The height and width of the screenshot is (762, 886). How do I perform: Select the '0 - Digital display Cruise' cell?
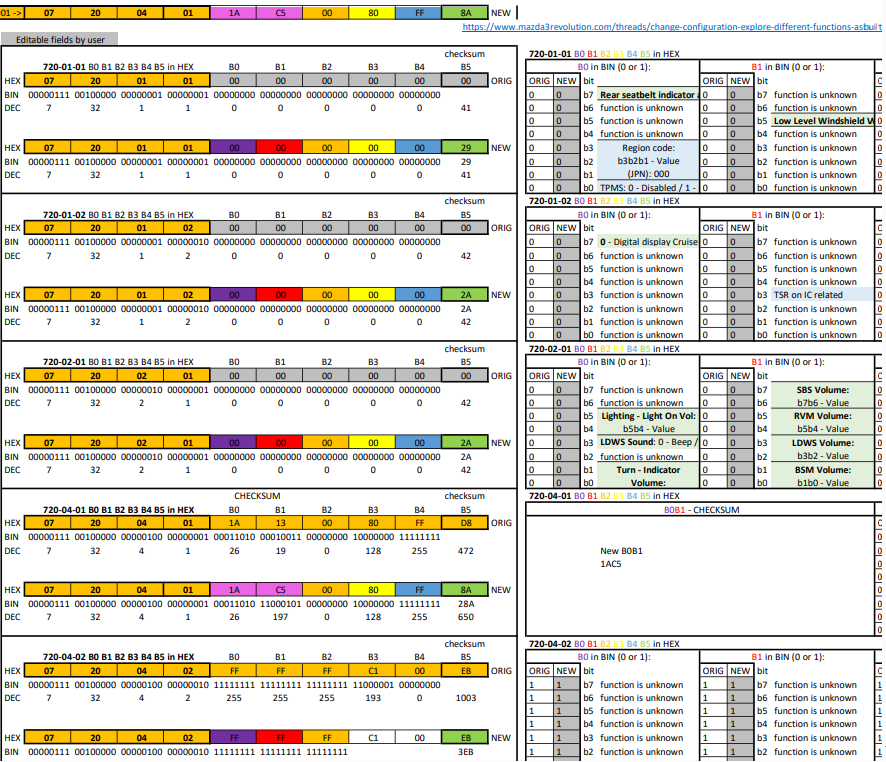click(x=648, y=242)
